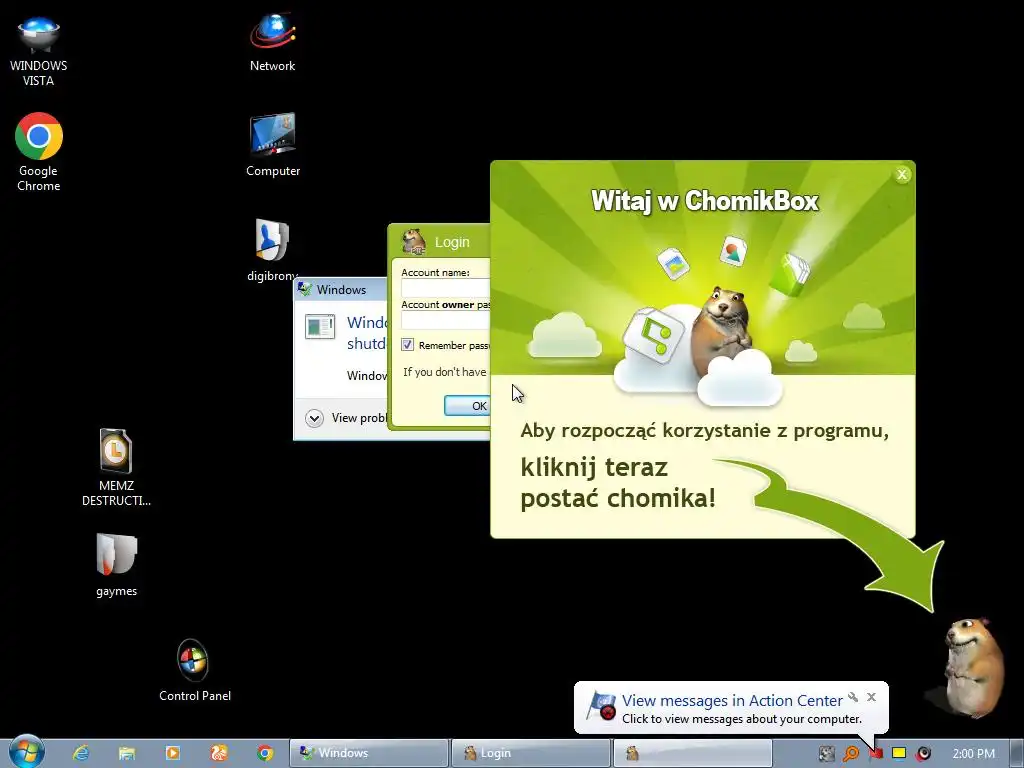The width and height of the screenshot is (1024, 768).
Task: Select the Google Chrome desktop shortcut
Action: [39, 152]
